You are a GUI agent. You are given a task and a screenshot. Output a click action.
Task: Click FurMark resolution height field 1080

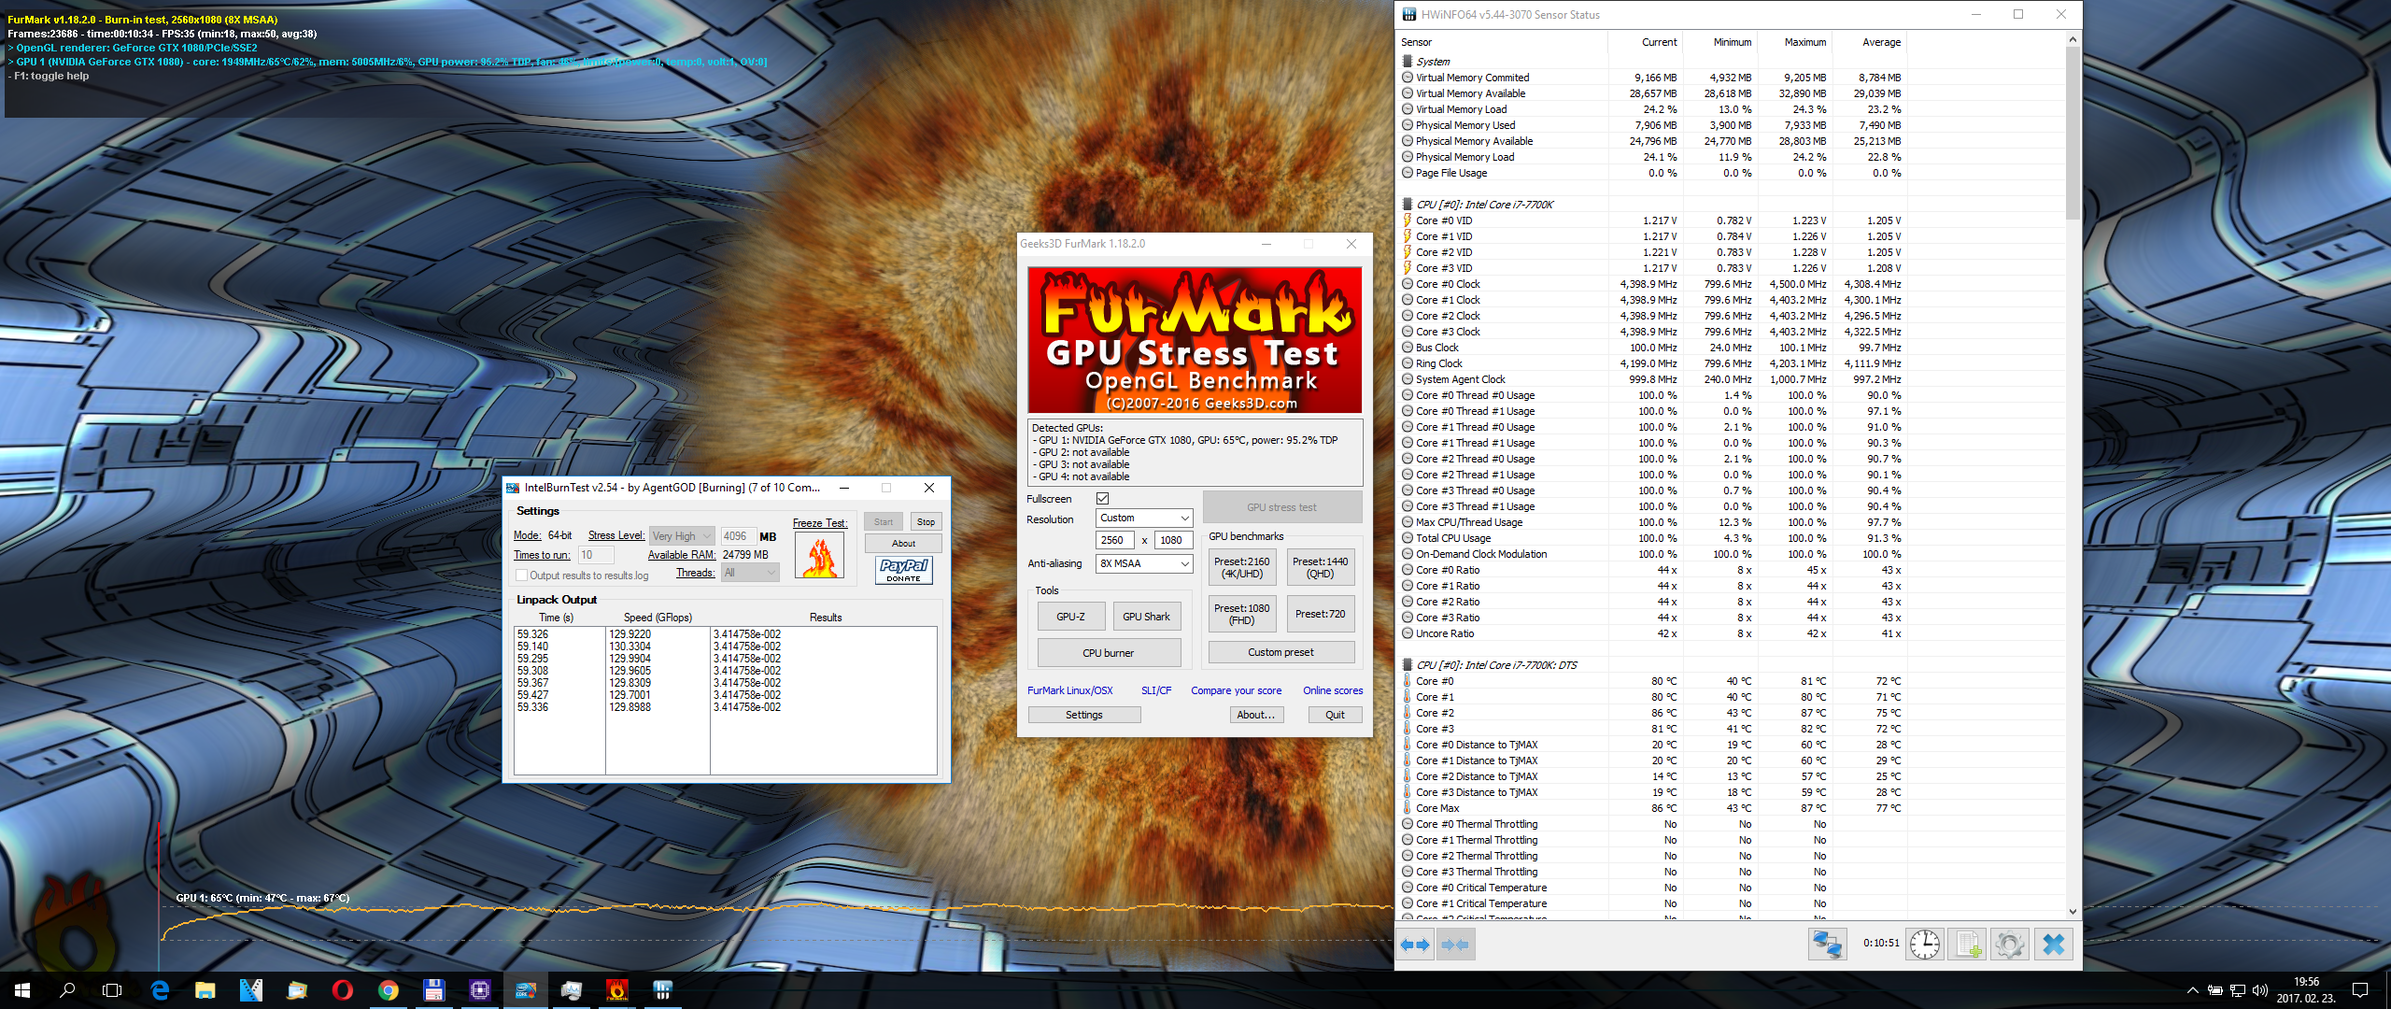coord(1173,540)
